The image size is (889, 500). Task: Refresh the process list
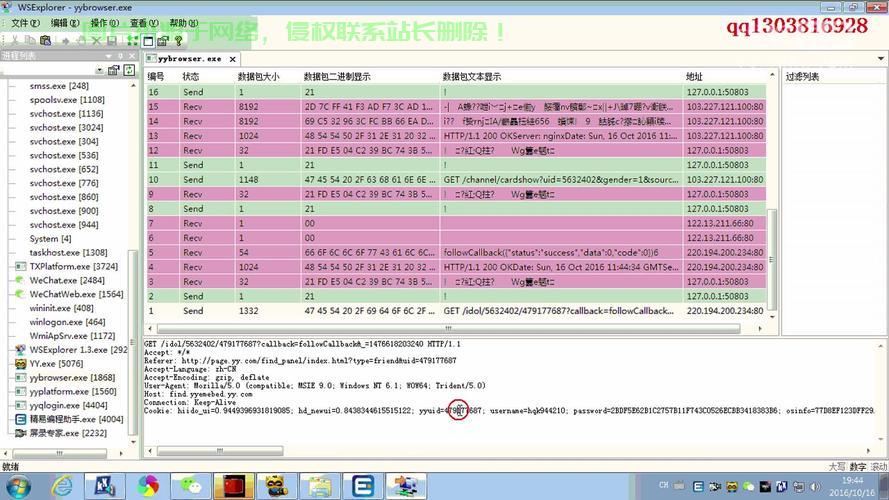[x=129, y=70]
